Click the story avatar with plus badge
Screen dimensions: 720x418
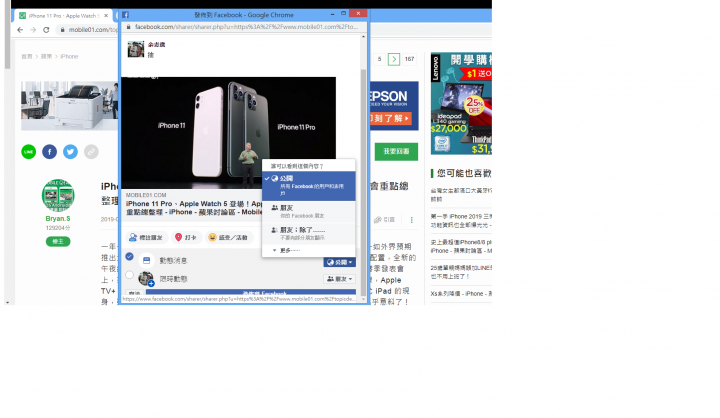[x=146, y=278]
